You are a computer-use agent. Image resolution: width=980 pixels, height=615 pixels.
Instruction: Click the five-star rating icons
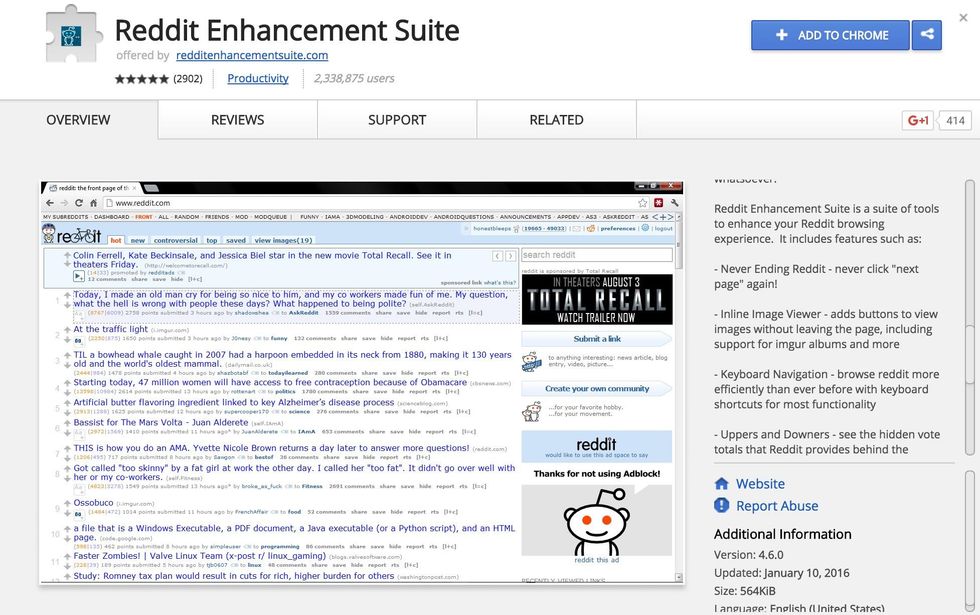coord(142,79)
